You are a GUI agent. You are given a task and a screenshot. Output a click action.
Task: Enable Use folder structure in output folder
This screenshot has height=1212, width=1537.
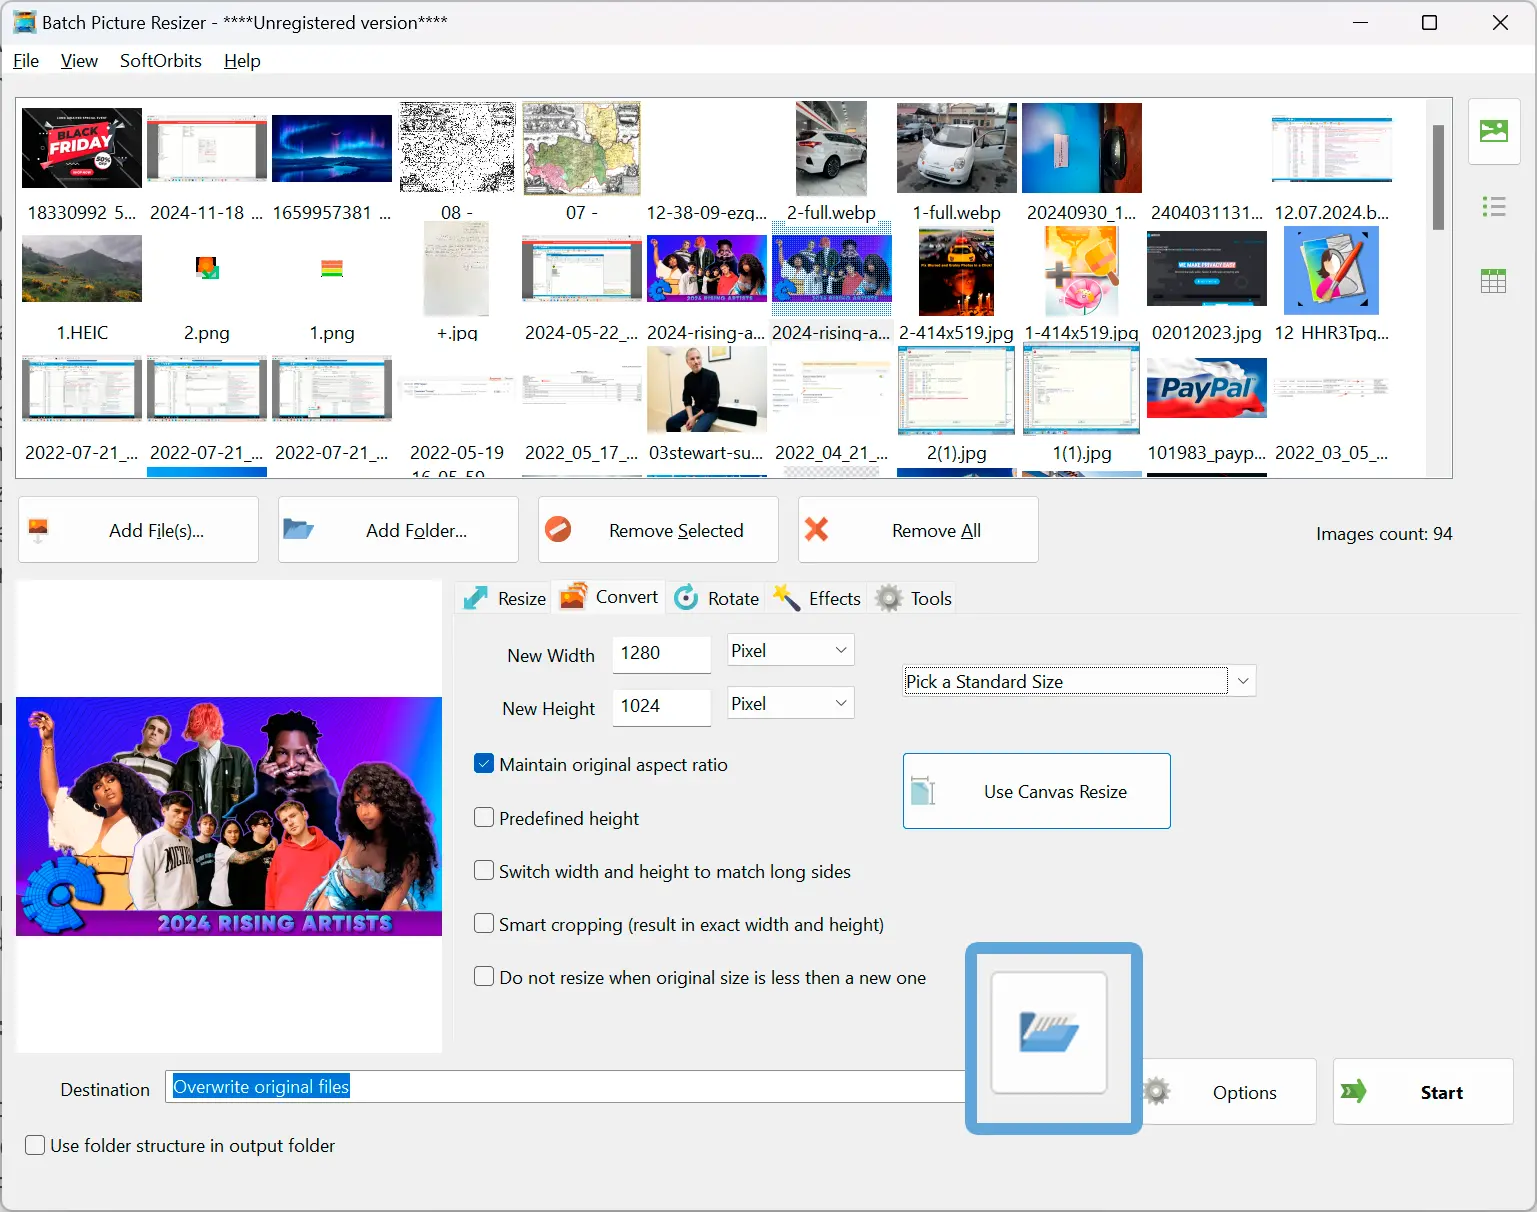click(35, 1145)
